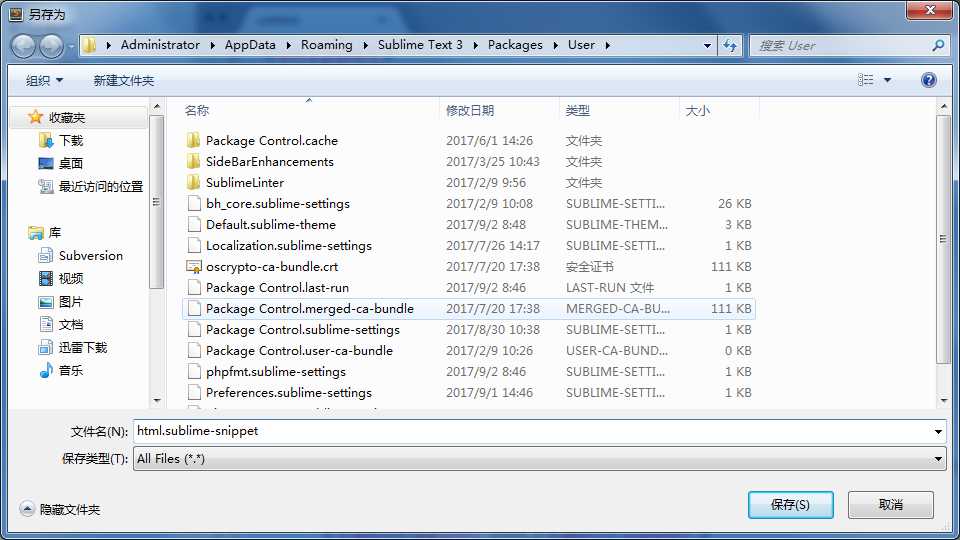This screenshot has width=960, height=540.
Task: Click the sidebar scroll up arrow
Action: [x=156, y=107]
